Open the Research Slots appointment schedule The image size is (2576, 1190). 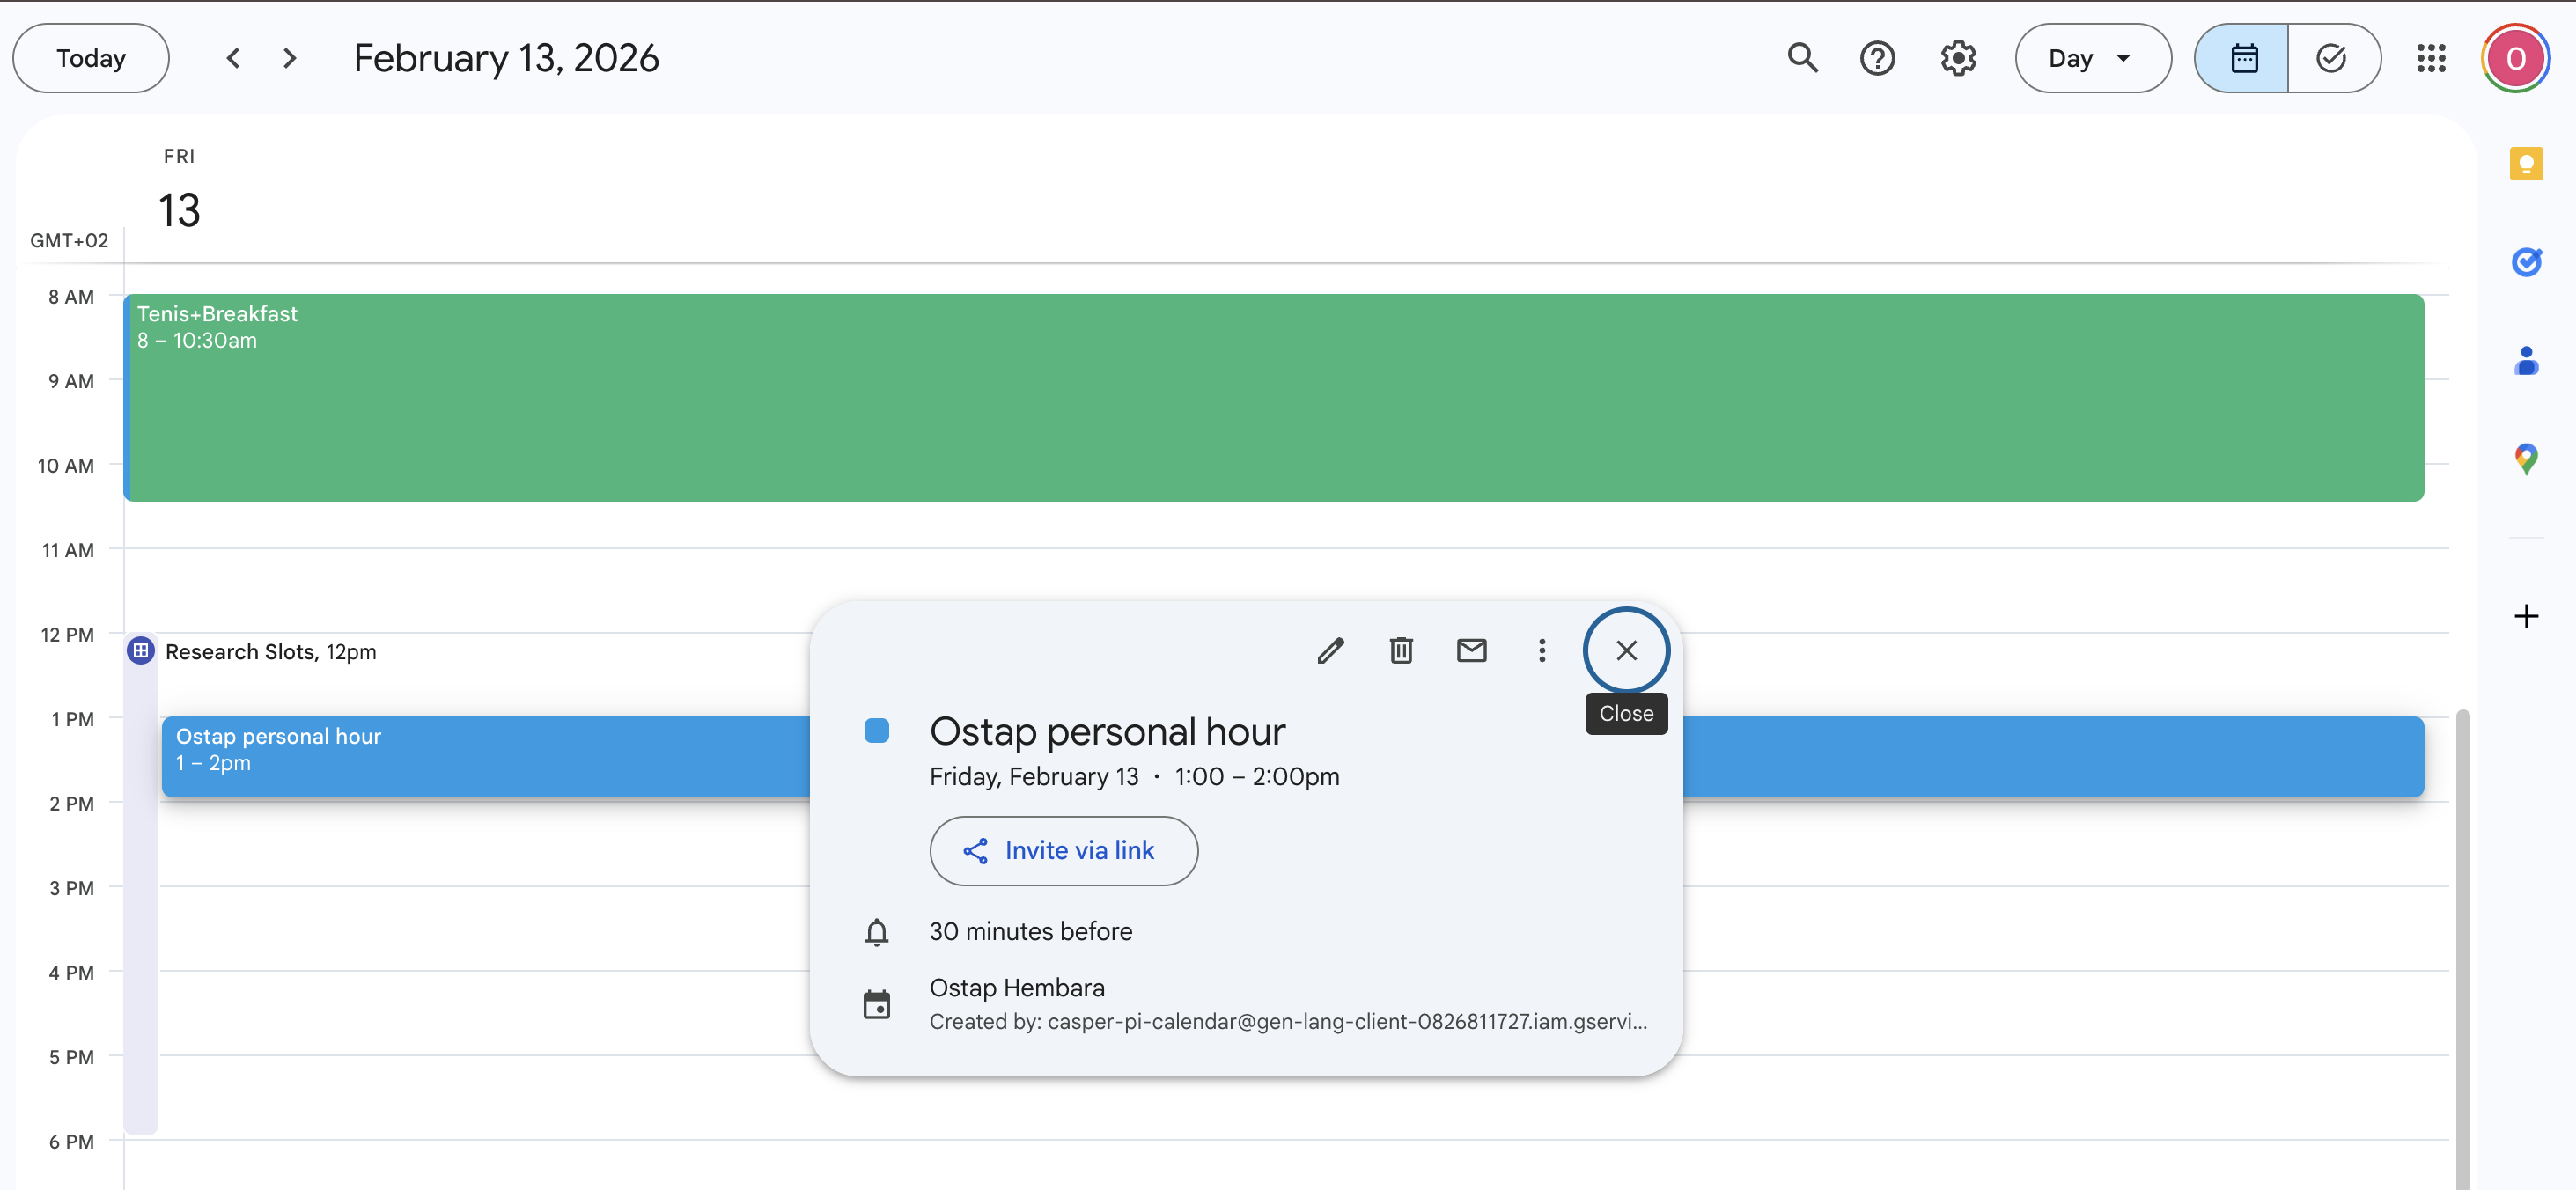pos(270,652)
